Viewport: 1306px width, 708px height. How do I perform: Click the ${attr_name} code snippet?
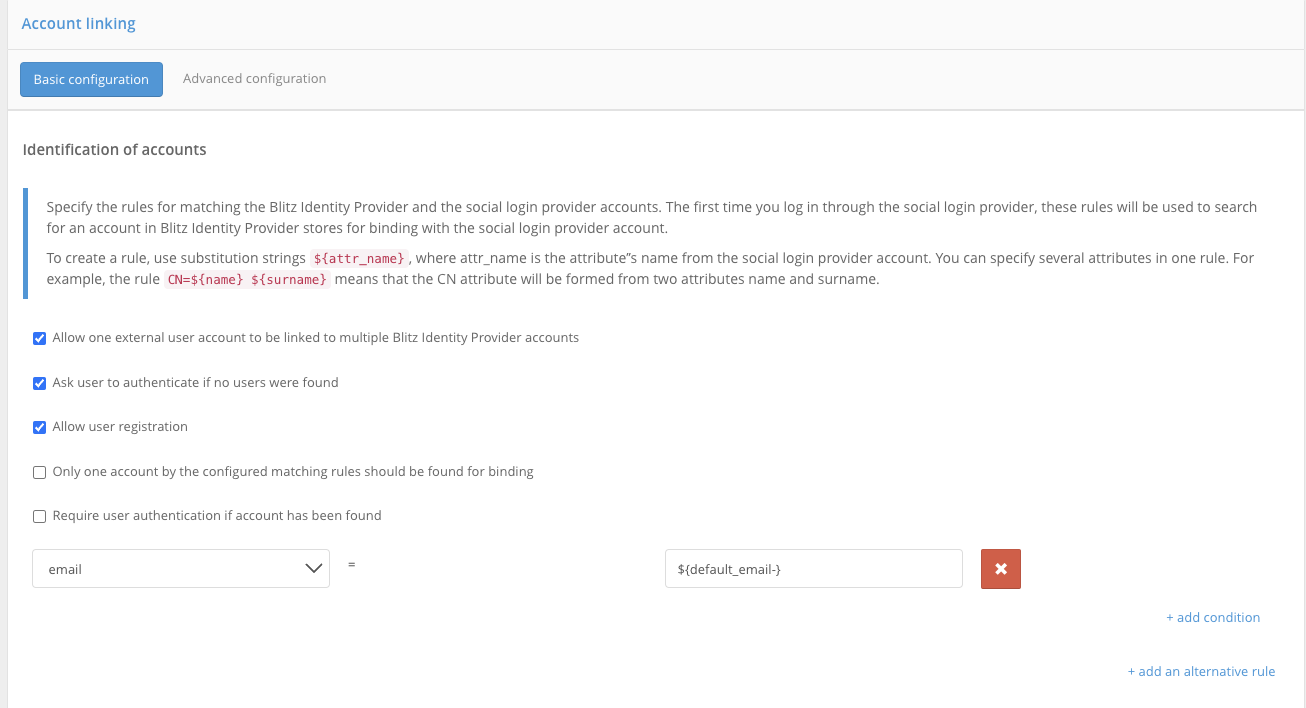point(359,259)
